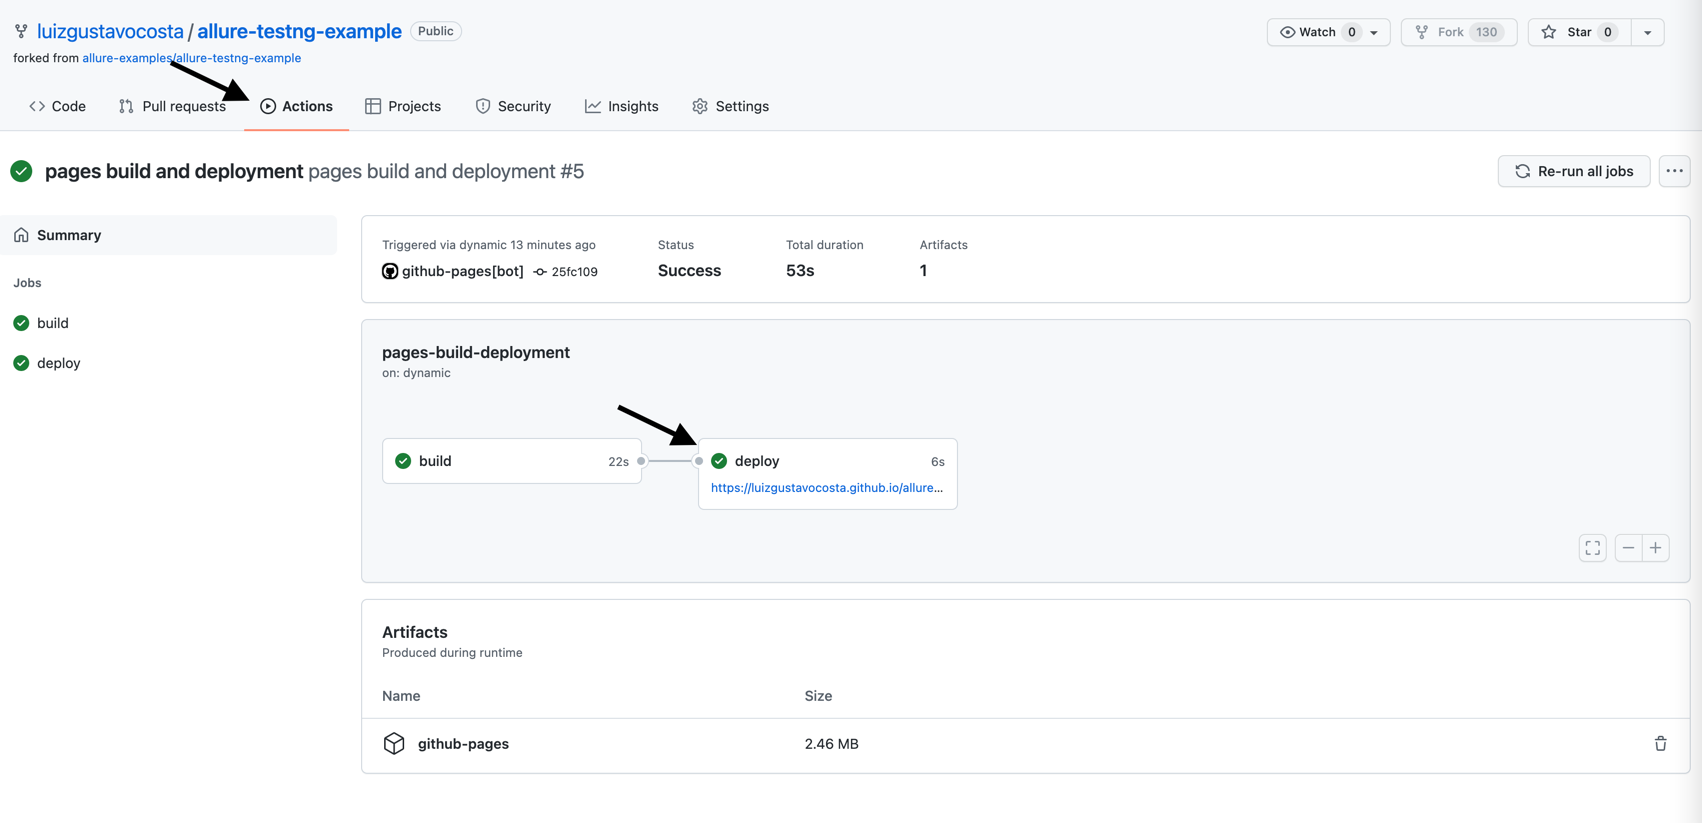
Task: Download the github-pages artifact
Action: 463,744
